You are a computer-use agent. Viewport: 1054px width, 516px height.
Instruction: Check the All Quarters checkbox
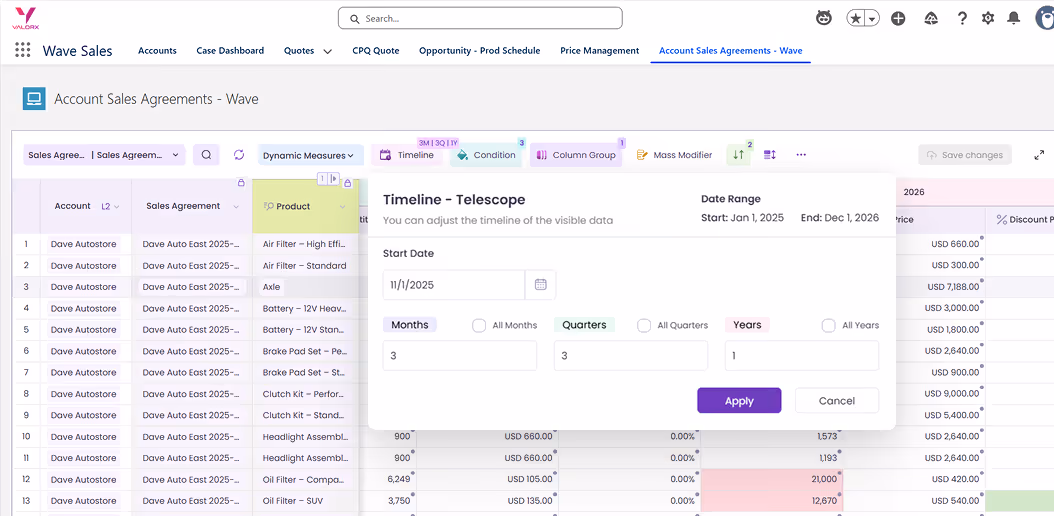click(644, 325)
